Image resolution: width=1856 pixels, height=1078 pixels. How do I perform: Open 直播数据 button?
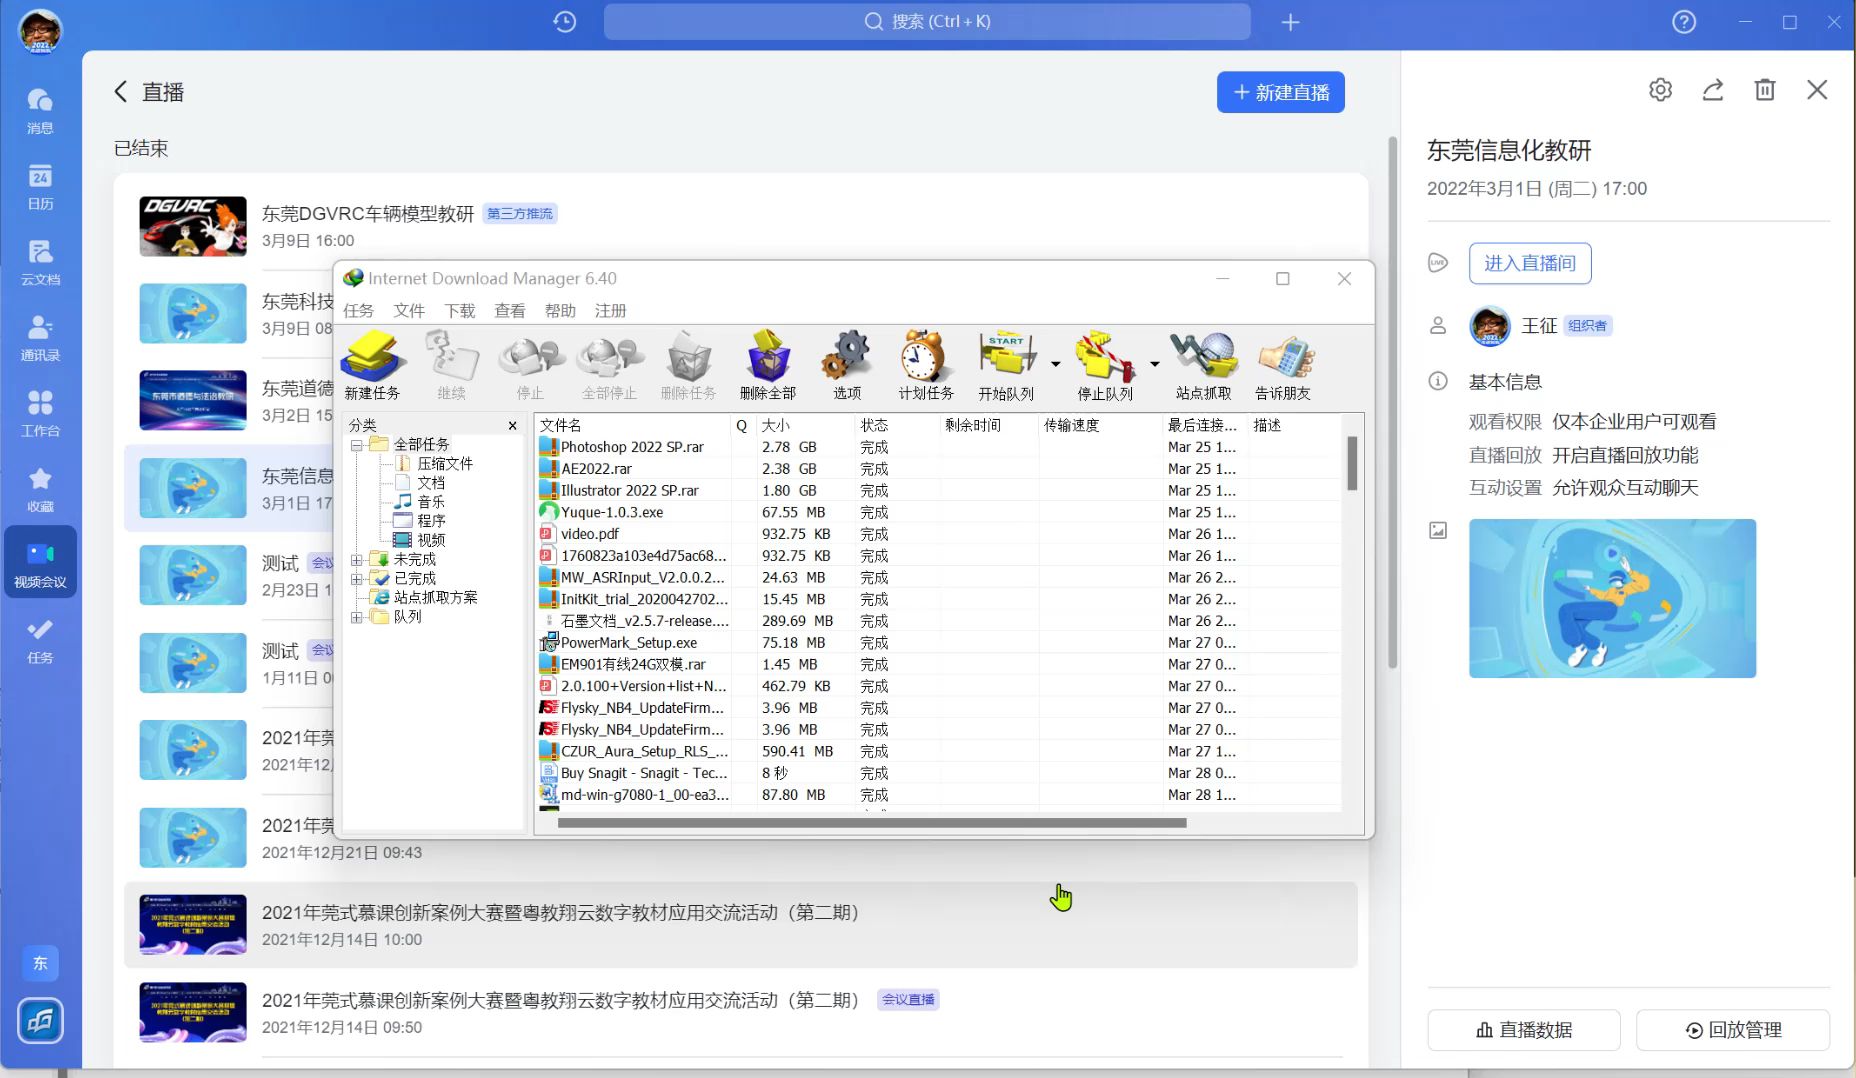pyautogui.click(x=1524, y=1030)
